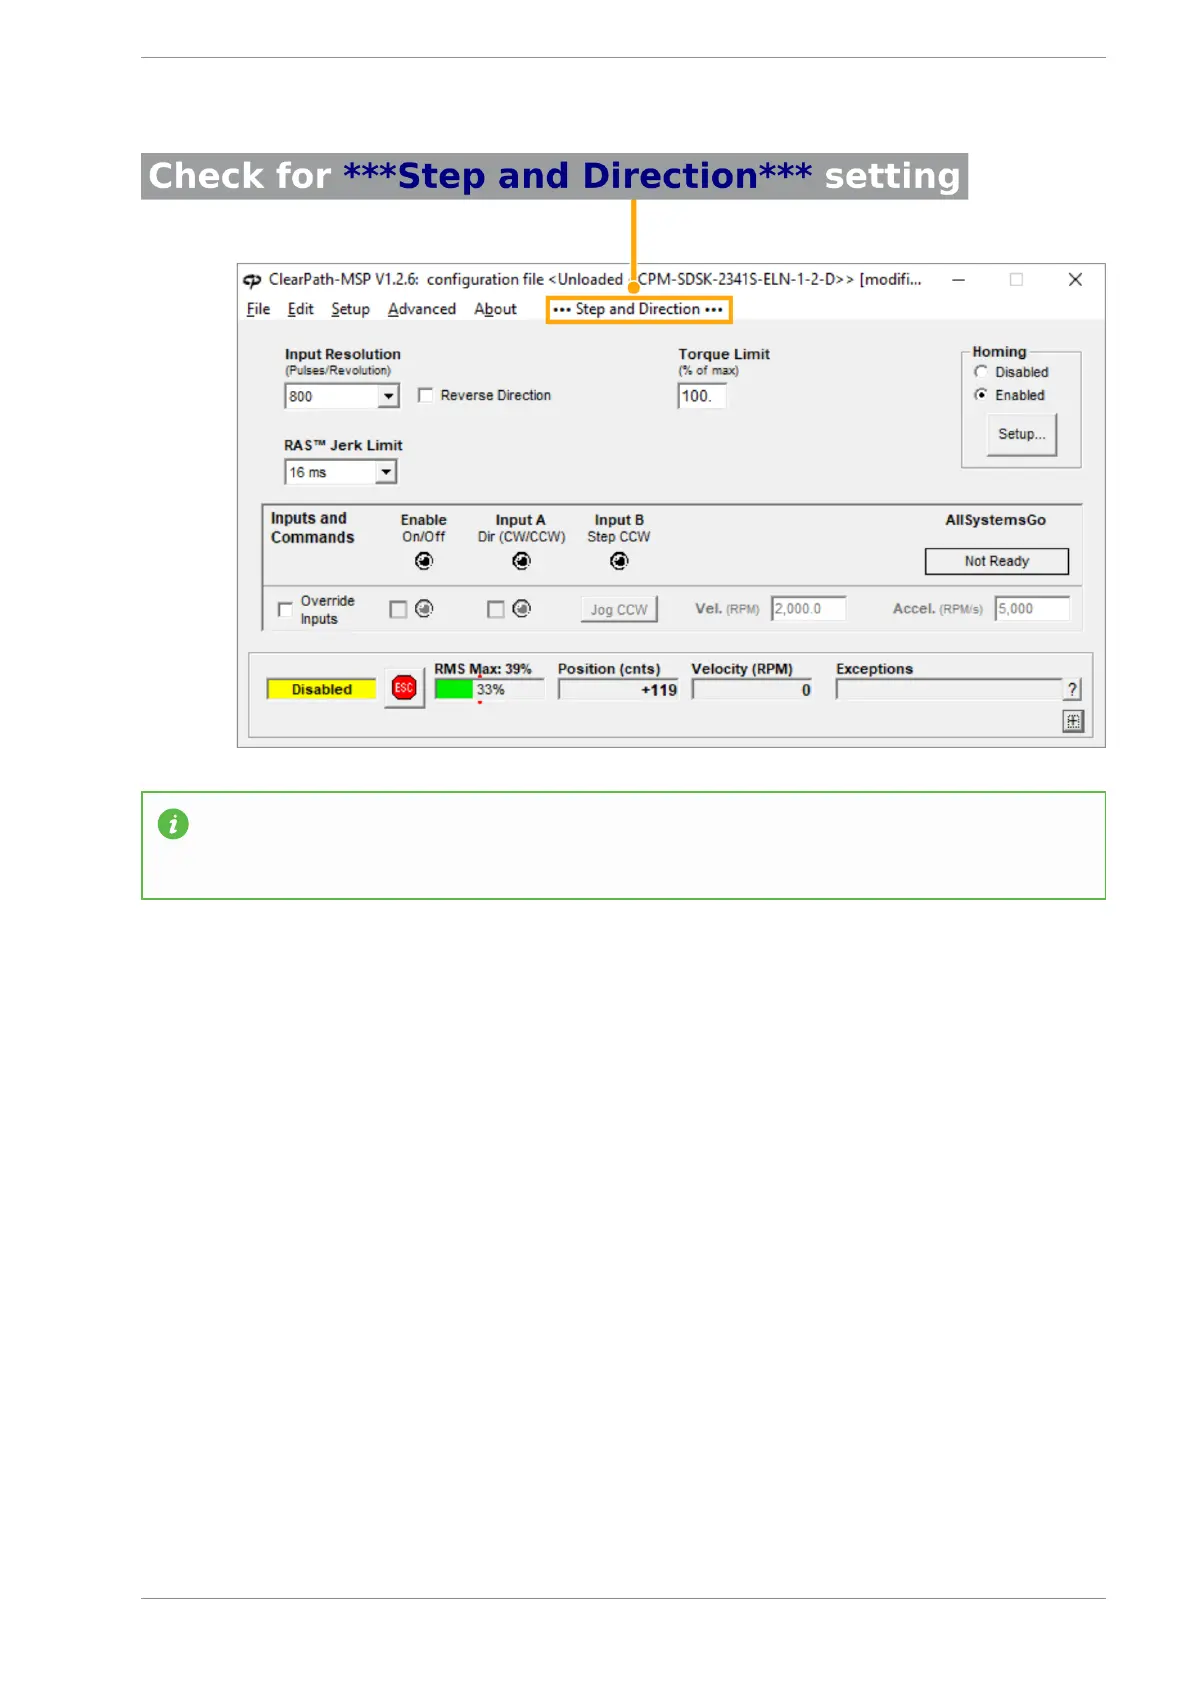Open the Setup menu

[x=350, y=309]
